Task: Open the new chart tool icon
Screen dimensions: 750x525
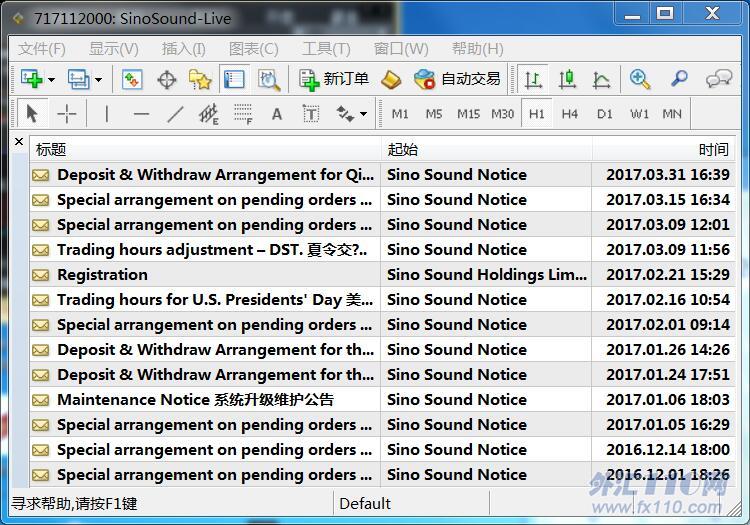Action: click(32, 79)
